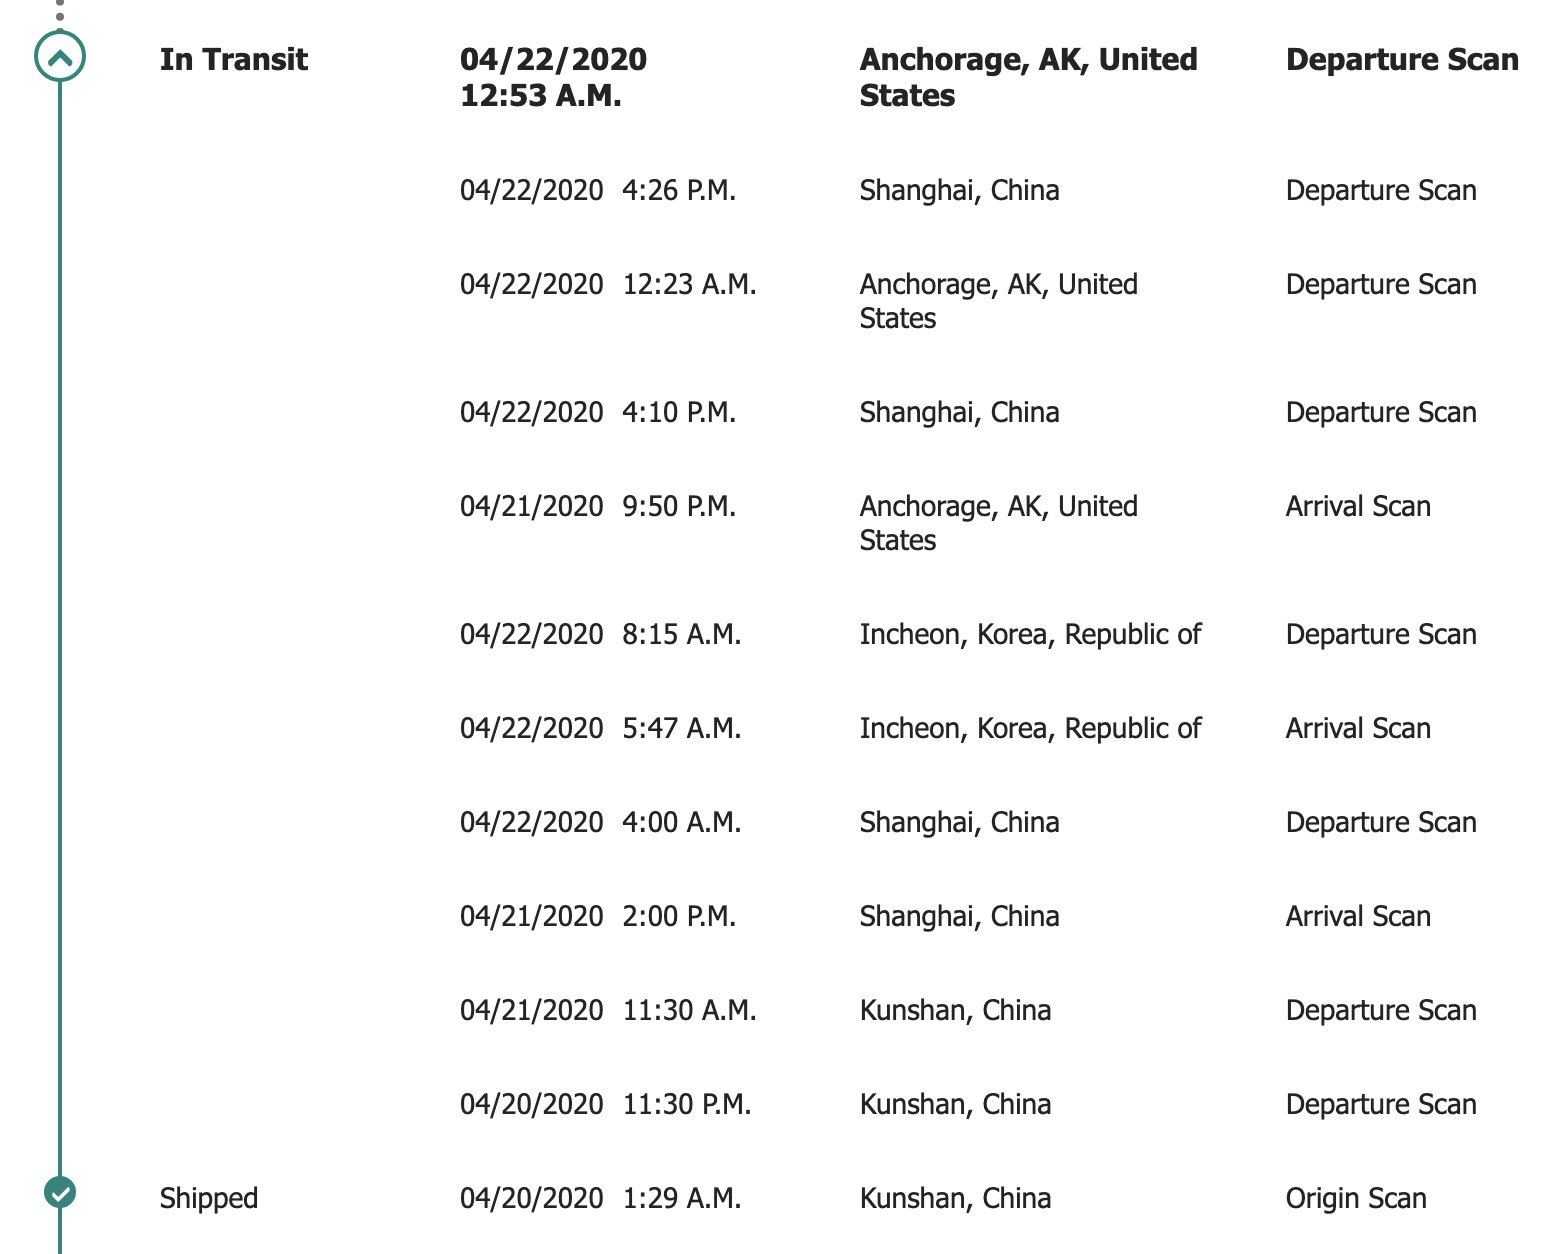
Task: Click the bold 12:53 A.M. timestamp
Action: 540,96
